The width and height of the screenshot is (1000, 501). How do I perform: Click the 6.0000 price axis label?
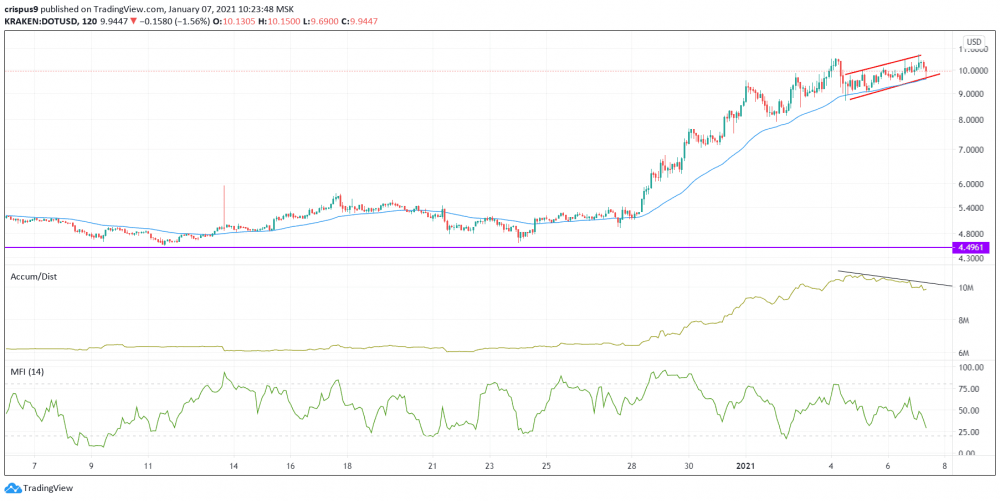pos(970,184)
